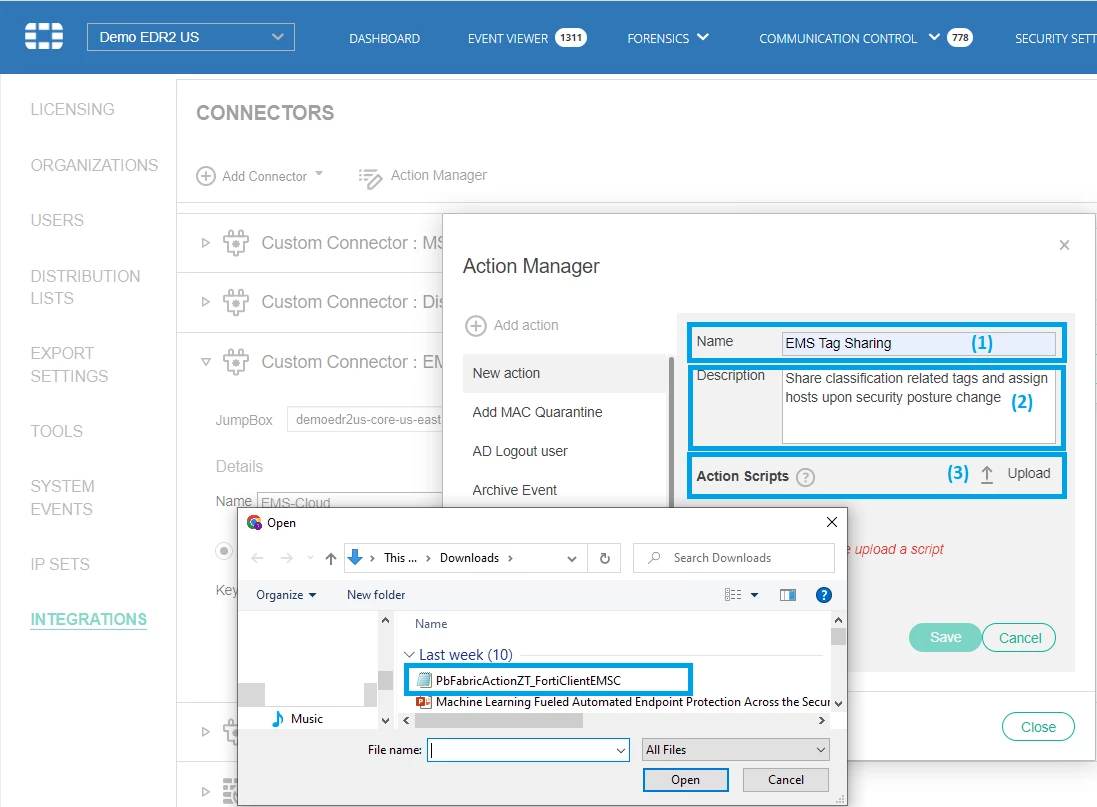Image resolution: width=1097 pixels, height=807 pixels.
Task: Select the radio button below connector Name
Action: tap(224, 551)
